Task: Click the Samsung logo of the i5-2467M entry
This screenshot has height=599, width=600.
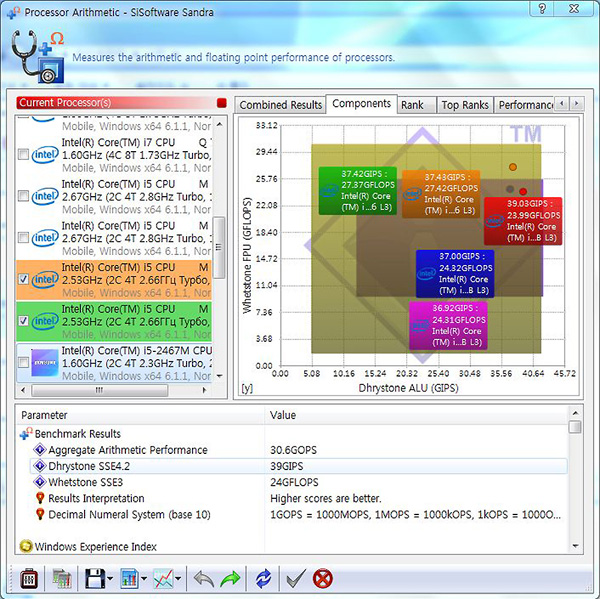Action: pos(45,362)
